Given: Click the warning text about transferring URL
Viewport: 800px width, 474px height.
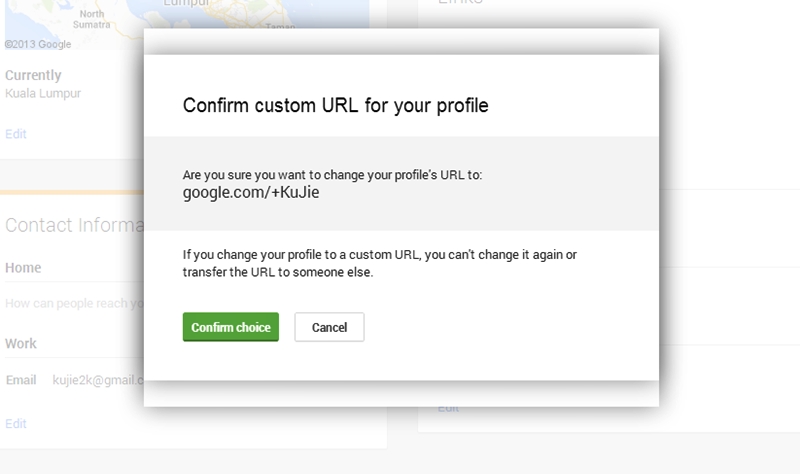Looking at the screenshot, I should pyautogui.click(x=380, y=263).
